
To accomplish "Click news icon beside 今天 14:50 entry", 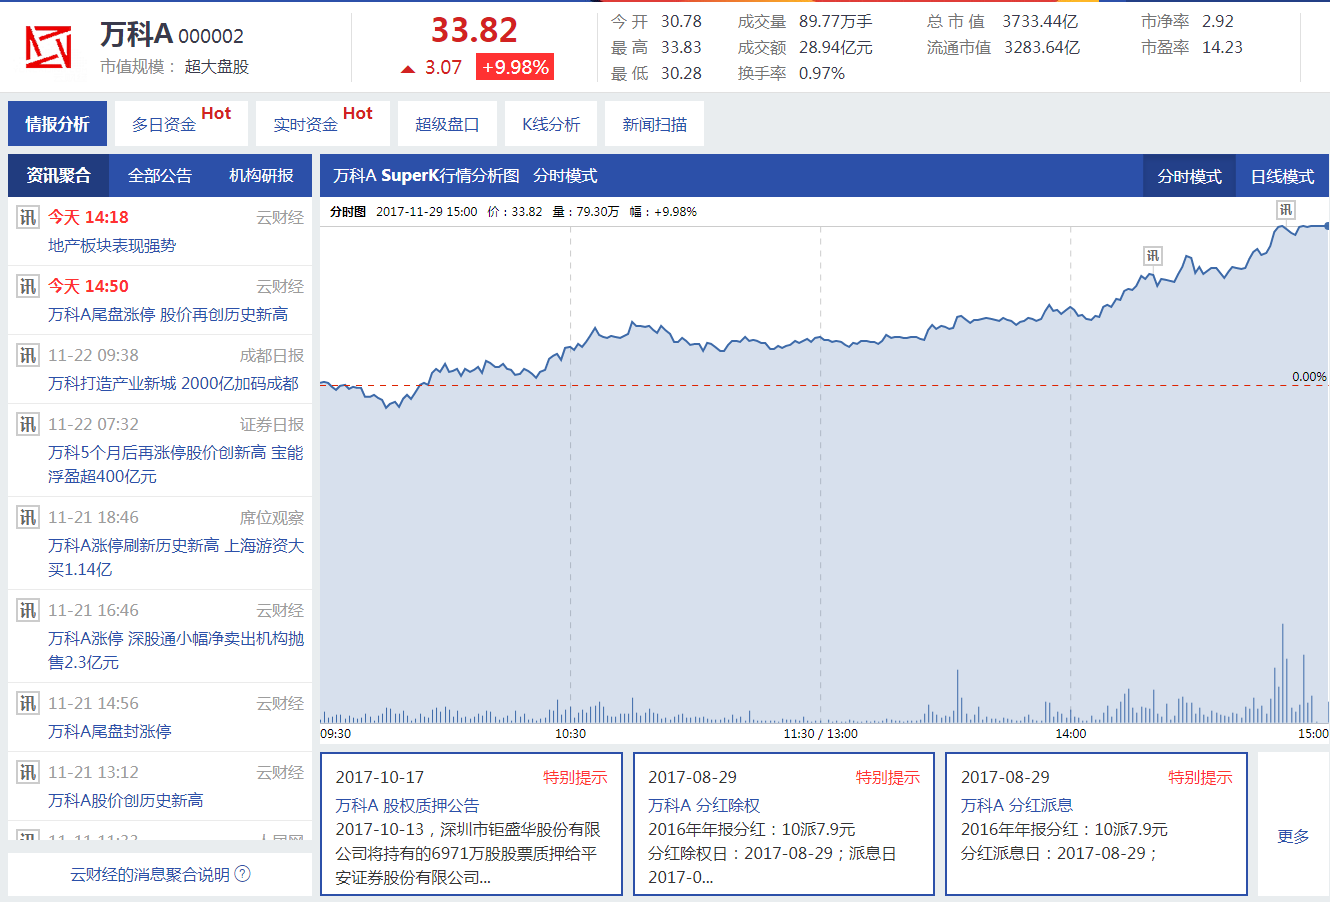I will (28, 286).
